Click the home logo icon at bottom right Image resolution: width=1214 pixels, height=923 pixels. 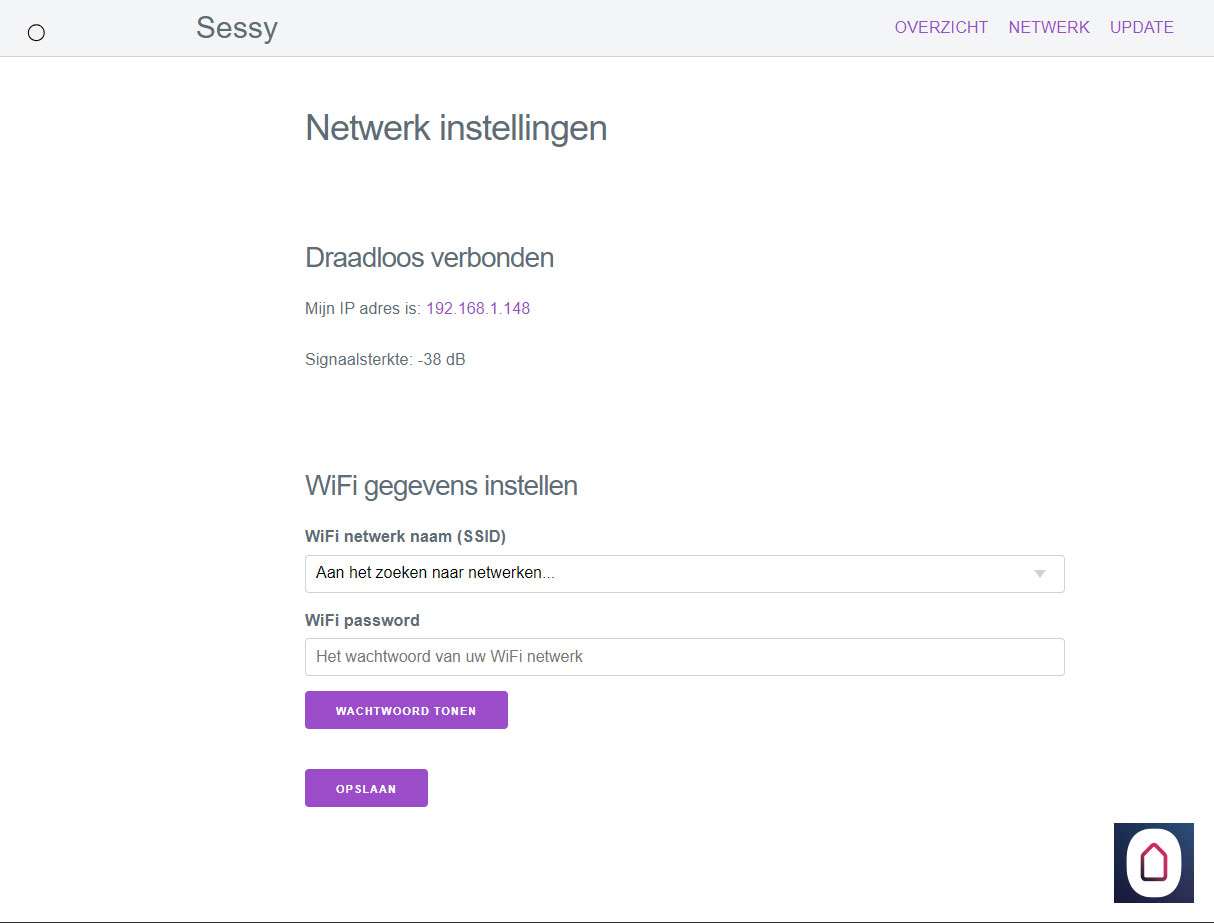pyautogui.click(x=1153, y=862)
